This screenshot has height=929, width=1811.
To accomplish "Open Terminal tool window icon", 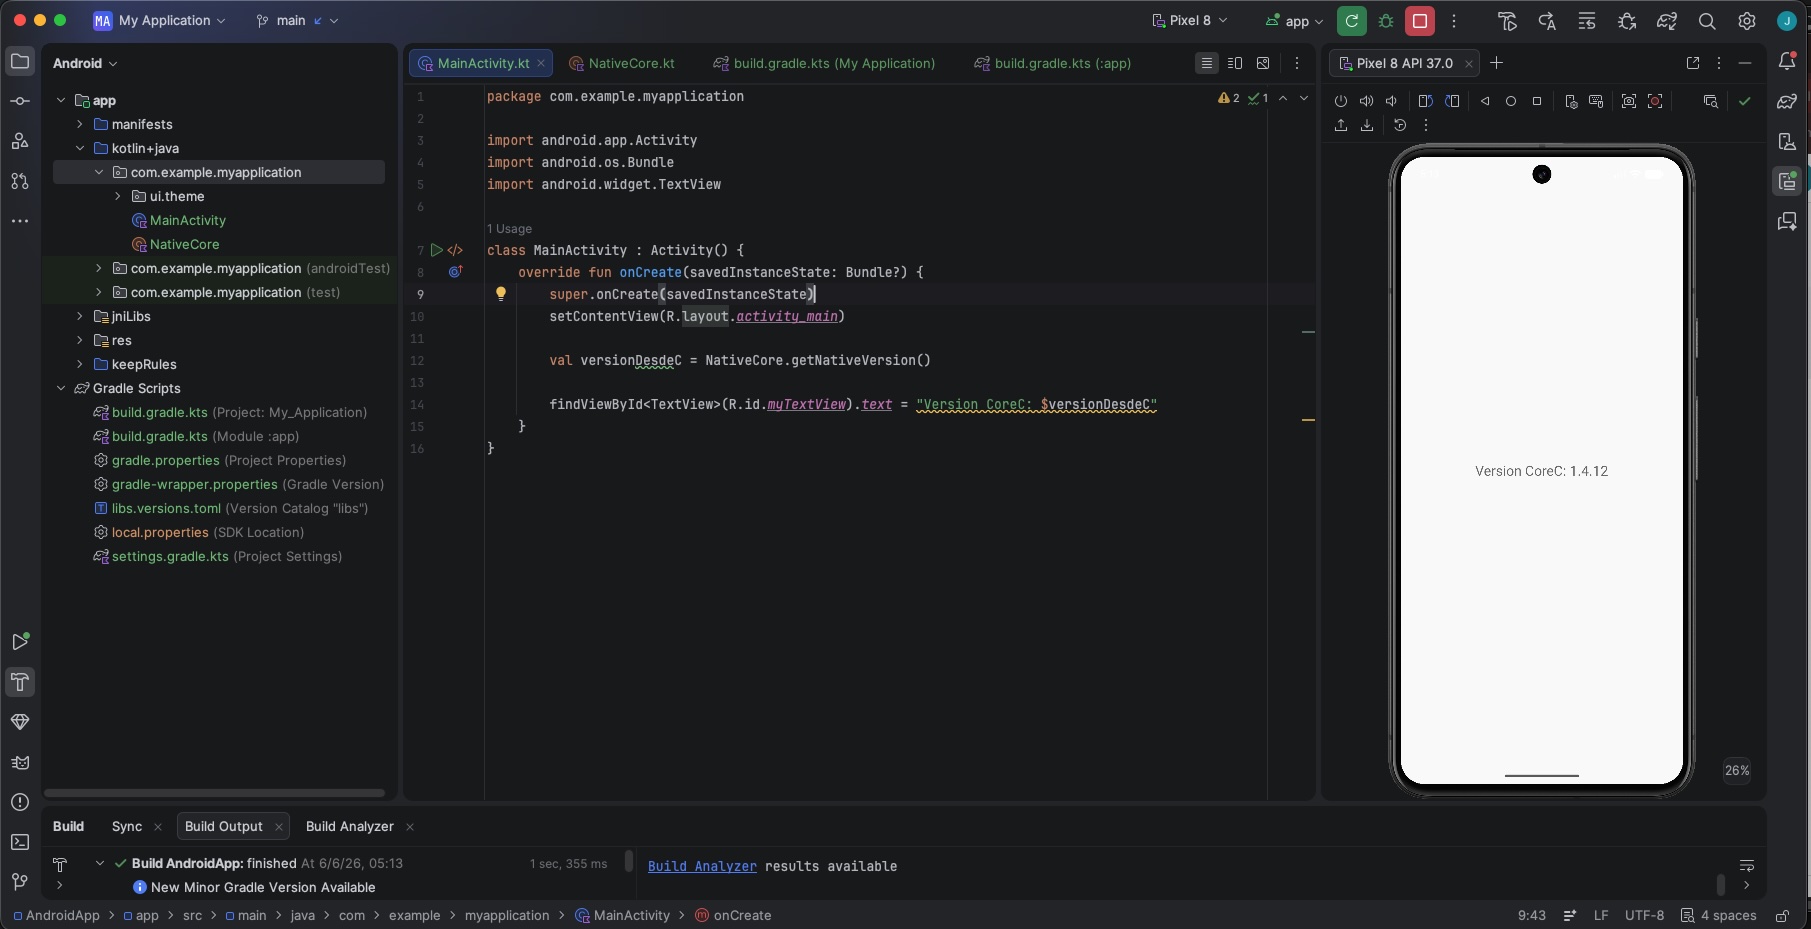I will [20, 842].
